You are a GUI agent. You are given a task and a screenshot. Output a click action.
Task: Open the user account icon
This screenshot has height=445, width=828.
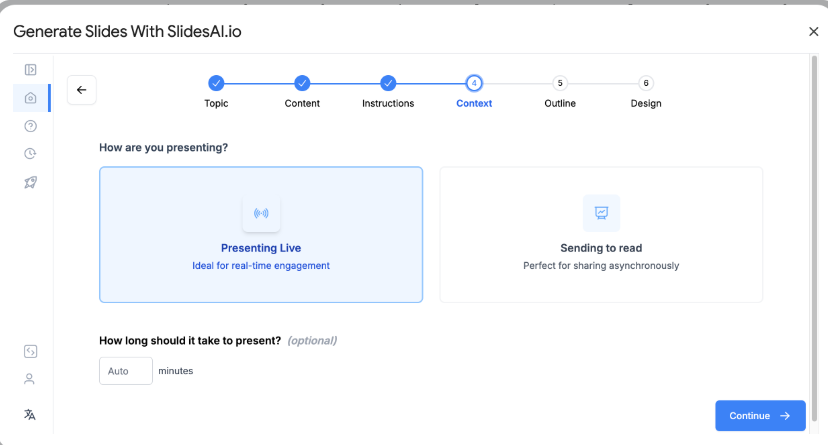point(30,379)
